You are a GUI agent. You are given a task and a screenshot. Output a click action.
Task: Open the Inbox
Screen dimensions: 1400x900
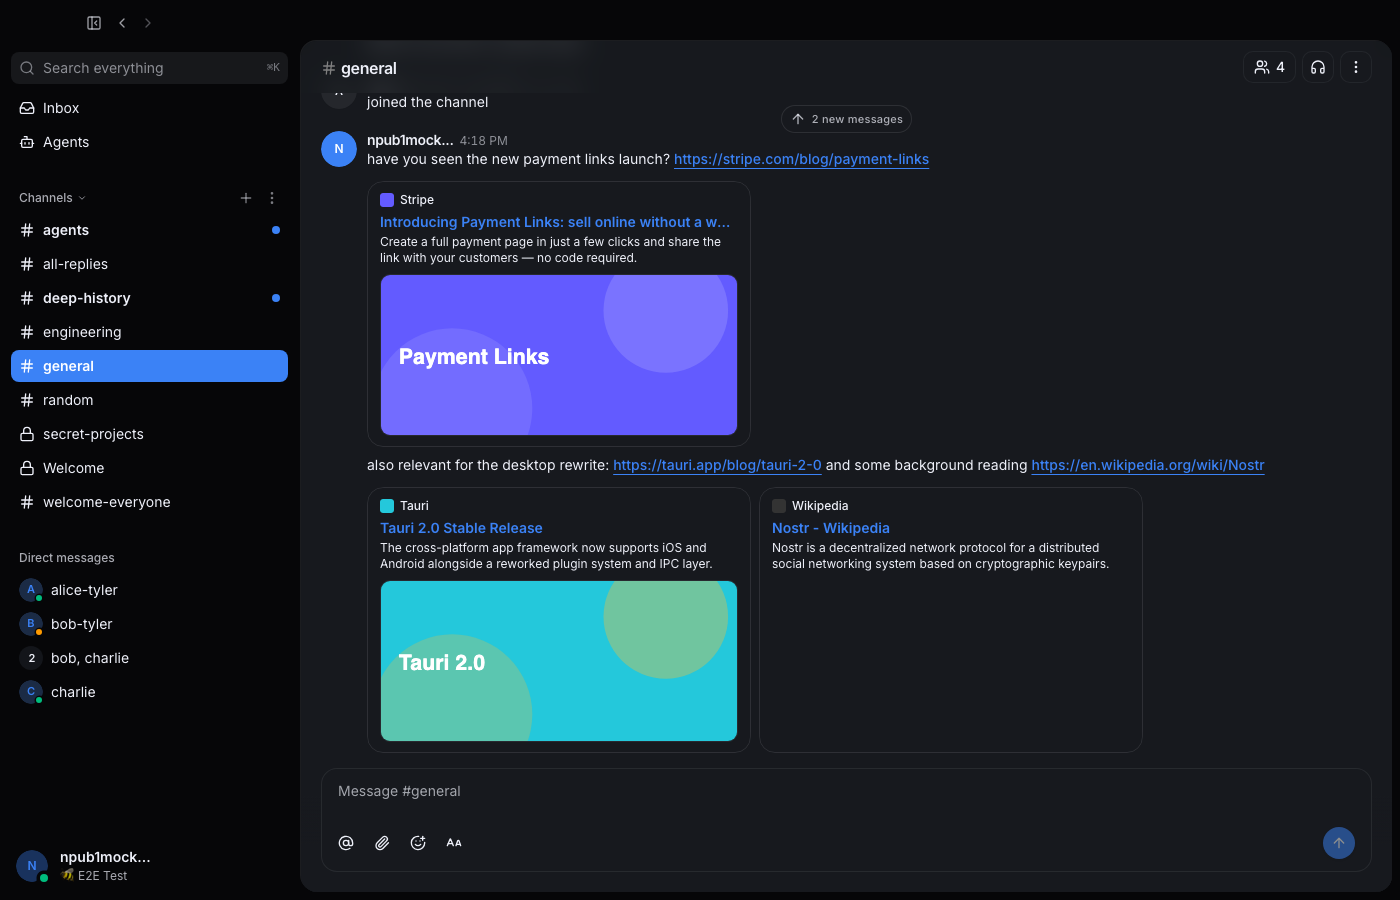click(149, 108)
